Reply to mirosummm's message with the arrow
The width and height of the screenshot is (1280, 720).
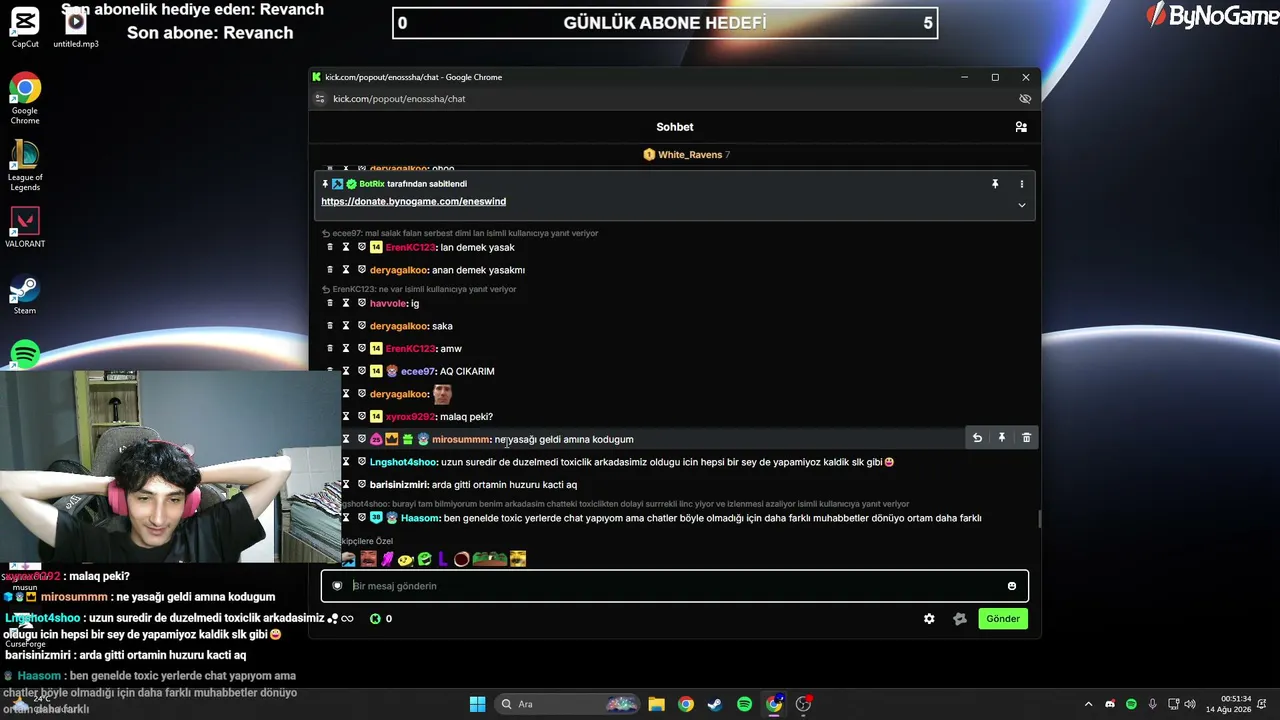(977, 438)
